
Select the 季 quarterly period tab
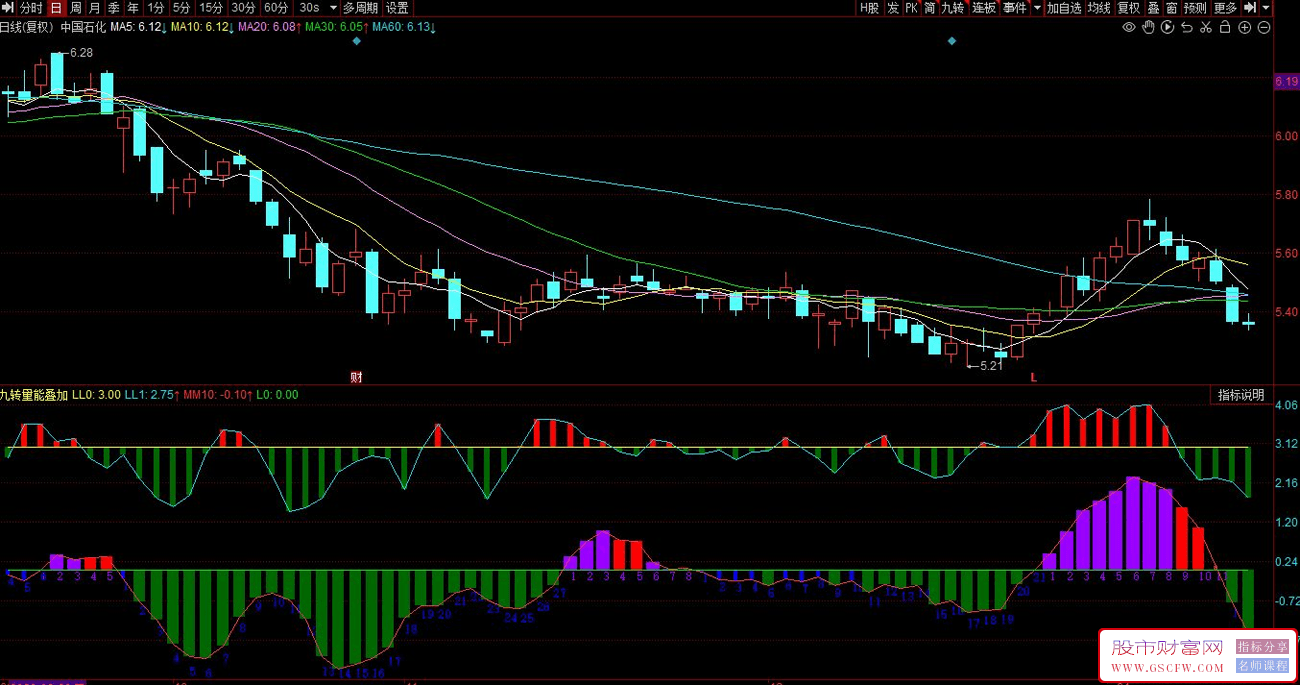click(x=113, y=7)
